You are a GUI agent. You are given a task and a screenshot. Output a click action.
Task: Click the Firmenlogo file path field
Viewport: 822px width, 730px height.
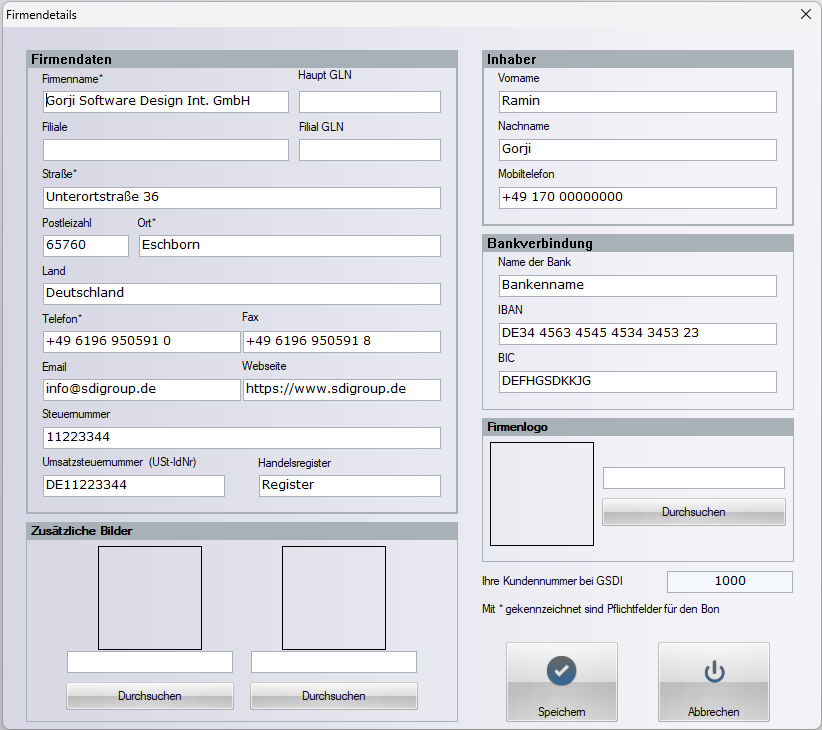[694, 478]
